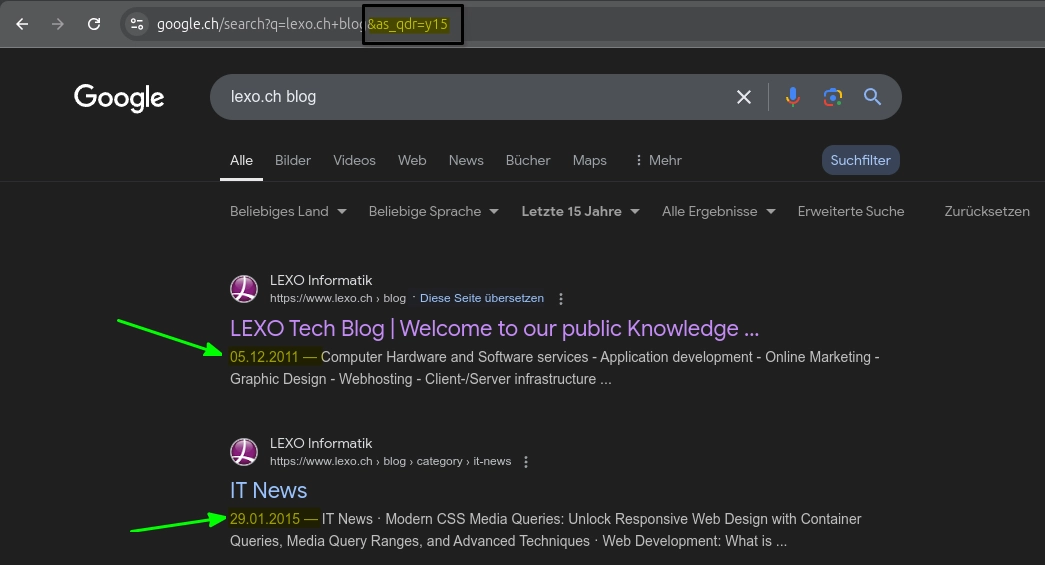The height and width of the screenshot is (565, 1045).
Task: Click Diese Seite übersetzen link
Action: coord(482,298)
